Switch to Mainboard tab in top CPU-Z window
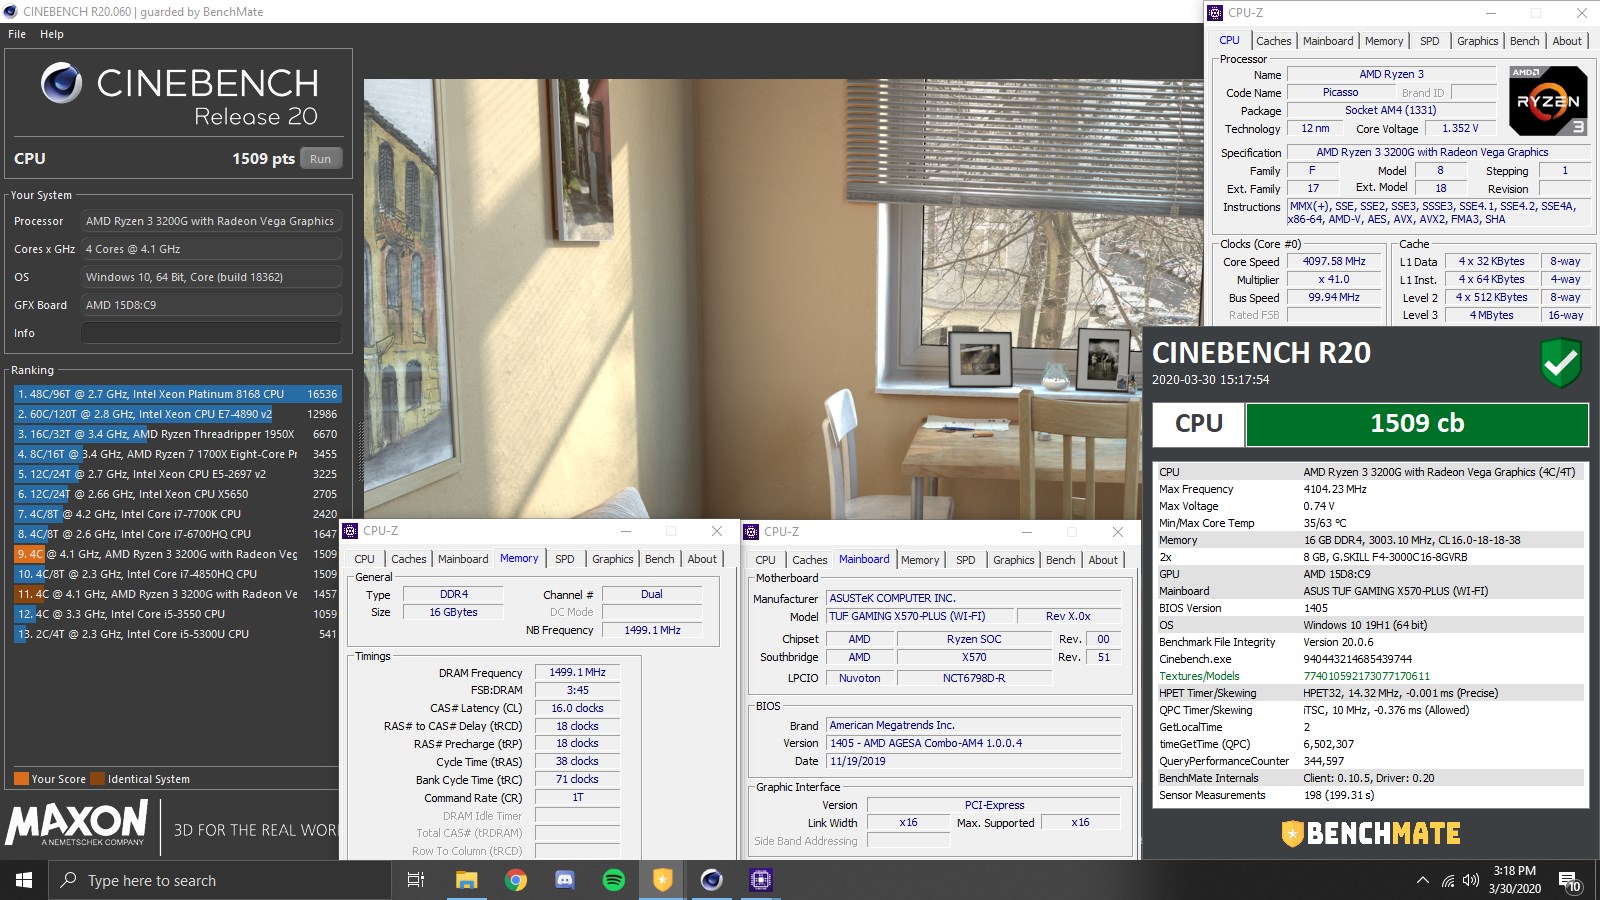This screenshot has height=900, width=1600. tap(1328, 41)
